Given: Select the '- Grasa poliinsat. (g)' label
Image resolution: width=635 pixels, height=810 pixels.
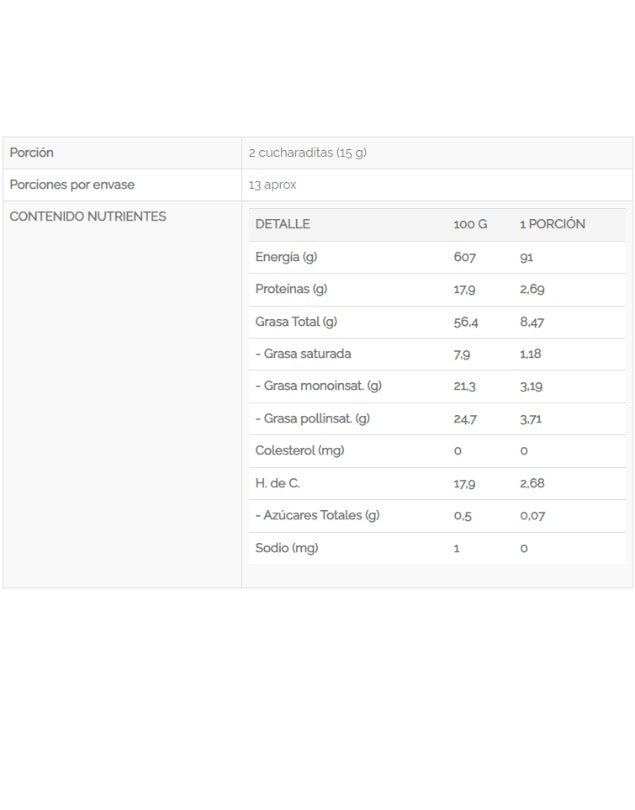Looking at the screenshot, I should pyautogui.click(x=313, y=418).
